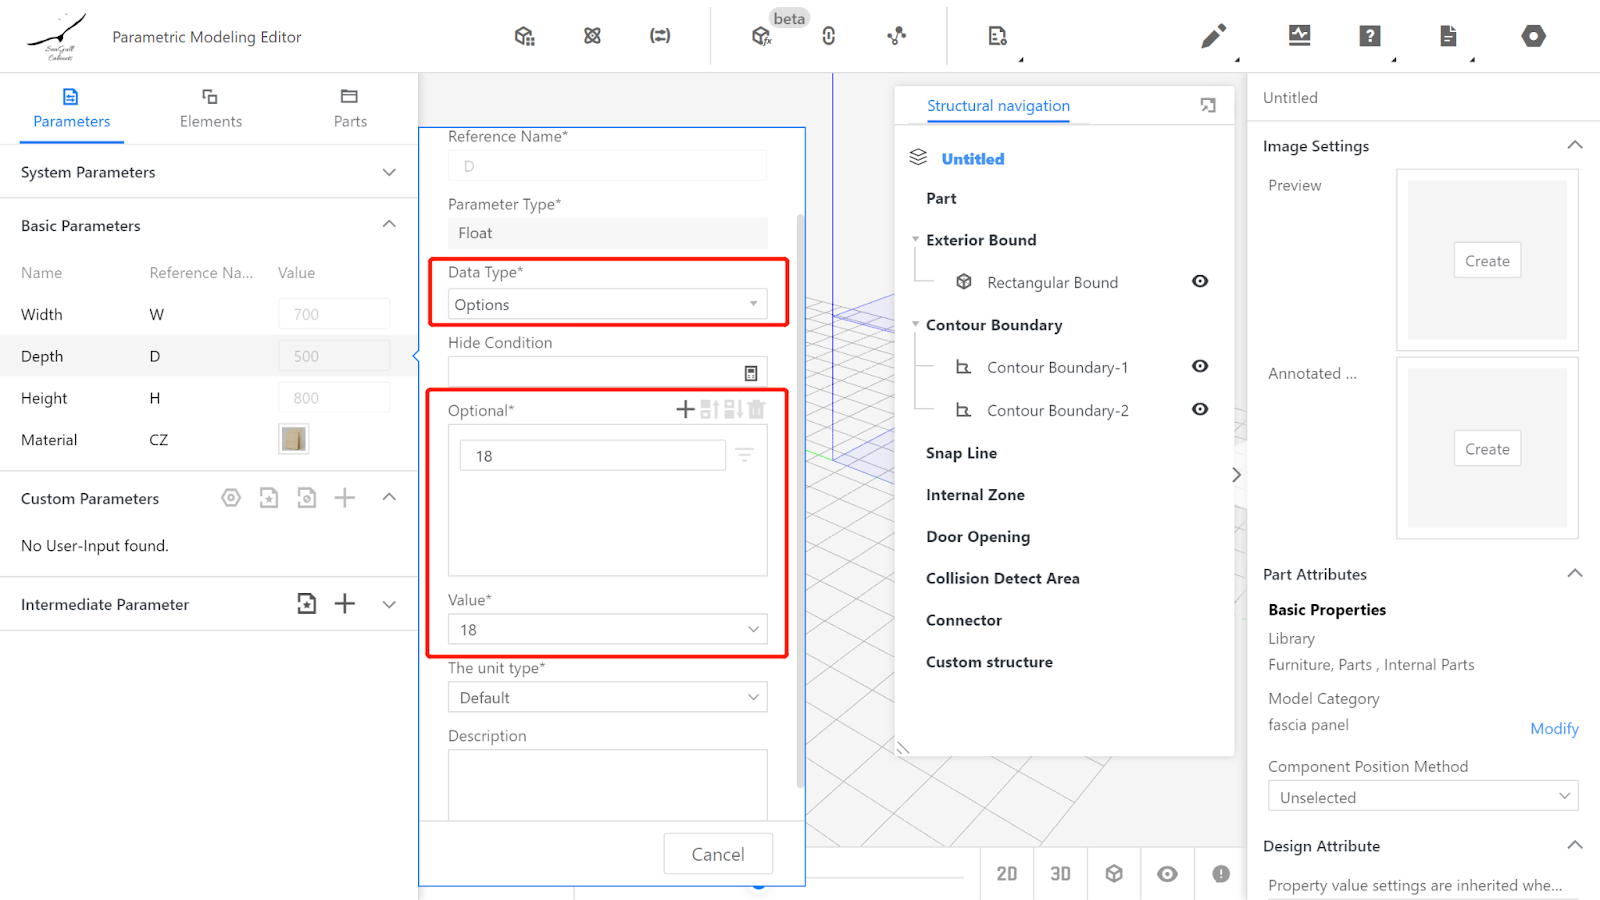This screenshot has height=900, width=1600.
Task: Open the help question mark icon
Action: coord(1369,36)
